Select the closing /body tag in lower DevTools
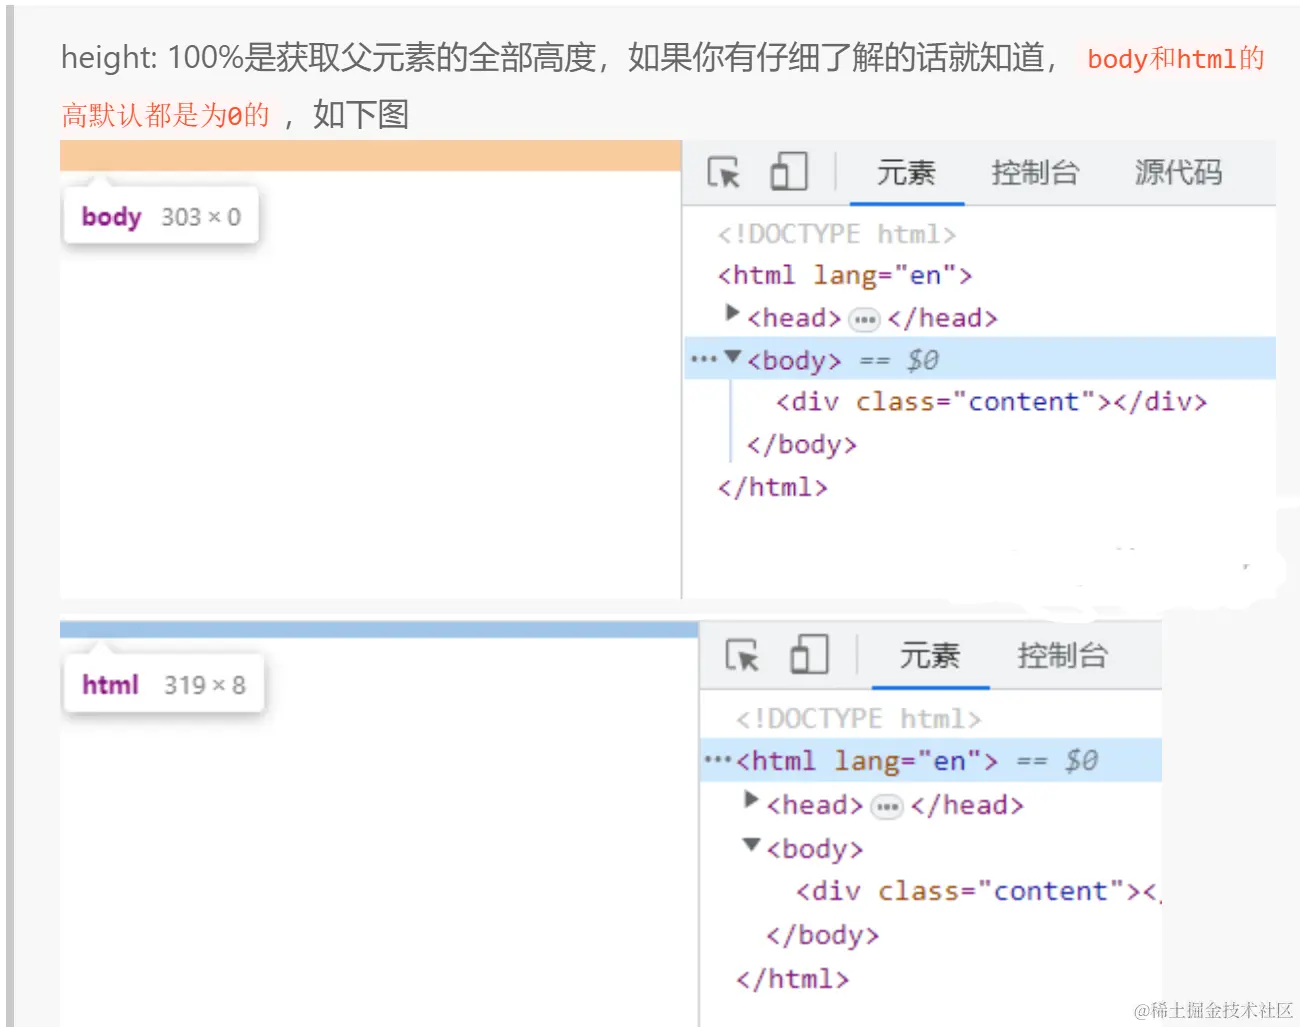 point(823,935)
